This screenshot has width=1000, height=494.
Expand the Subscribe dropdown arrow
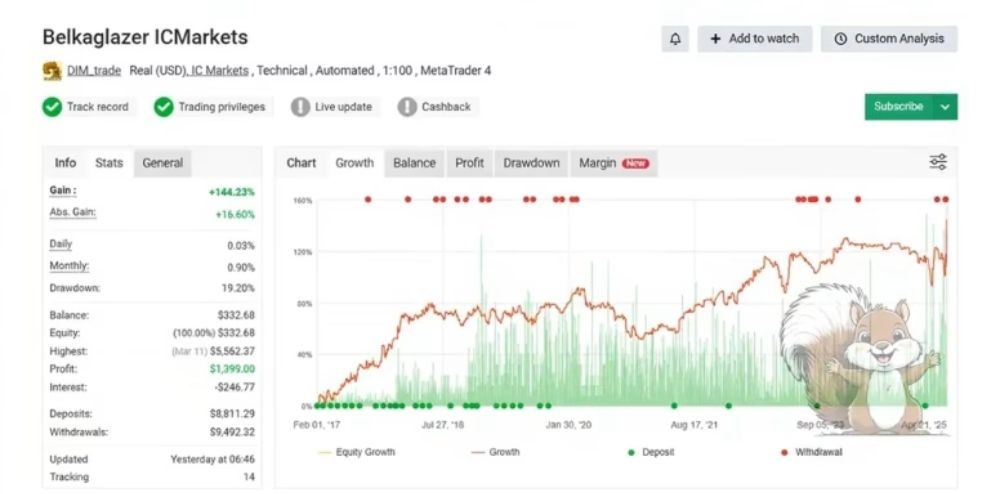click(945, 107)
